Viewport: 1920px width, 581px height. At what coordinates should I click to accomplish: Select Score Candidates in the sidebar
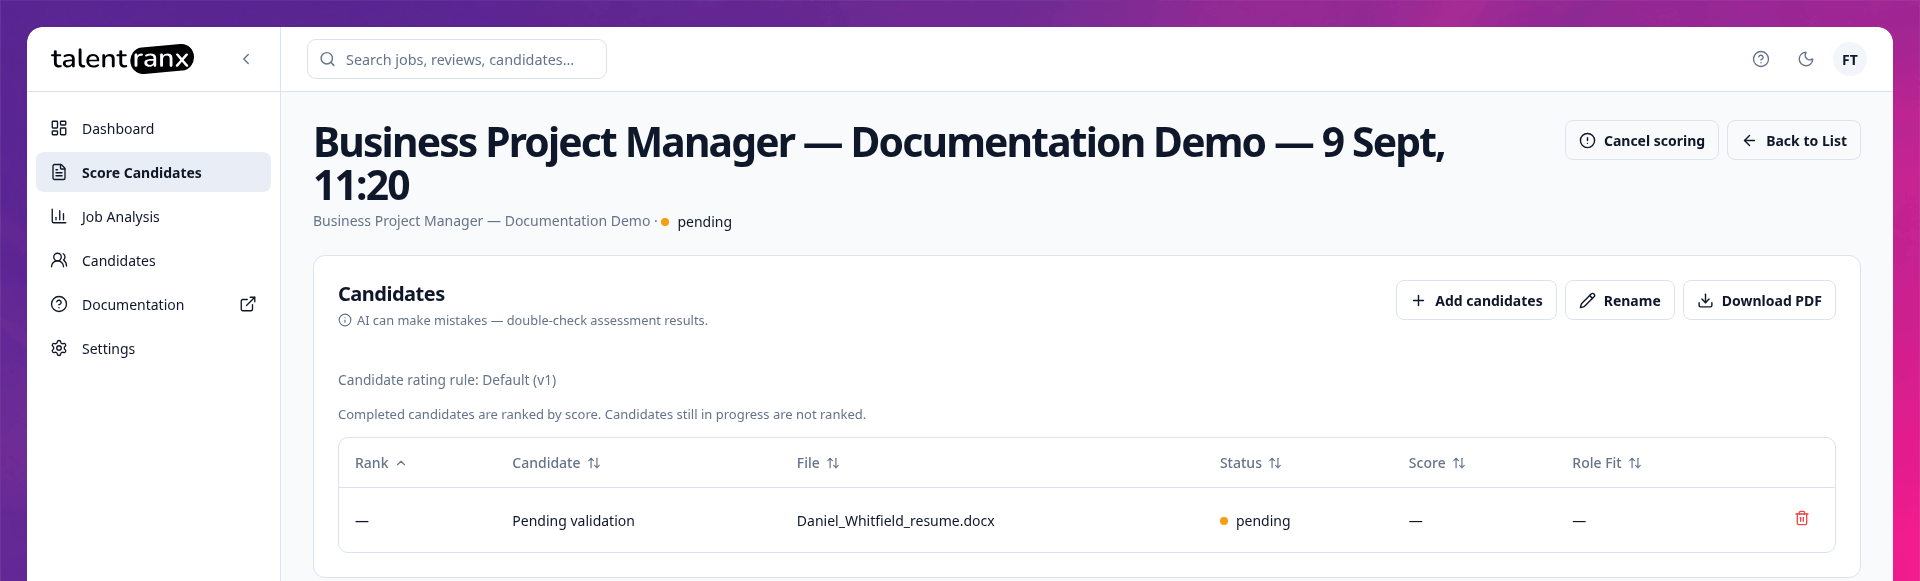(x=153, y=172)
